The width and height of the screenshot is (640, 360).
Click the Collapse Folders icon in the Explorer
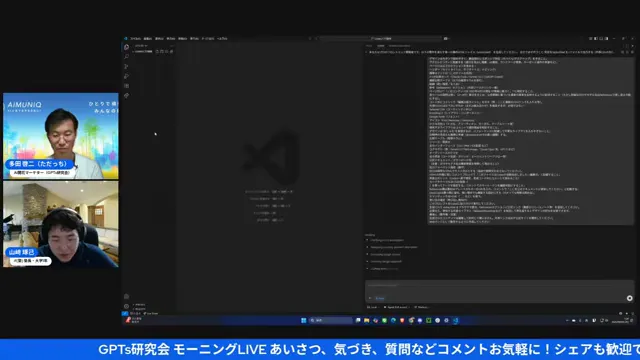[171, 52]
